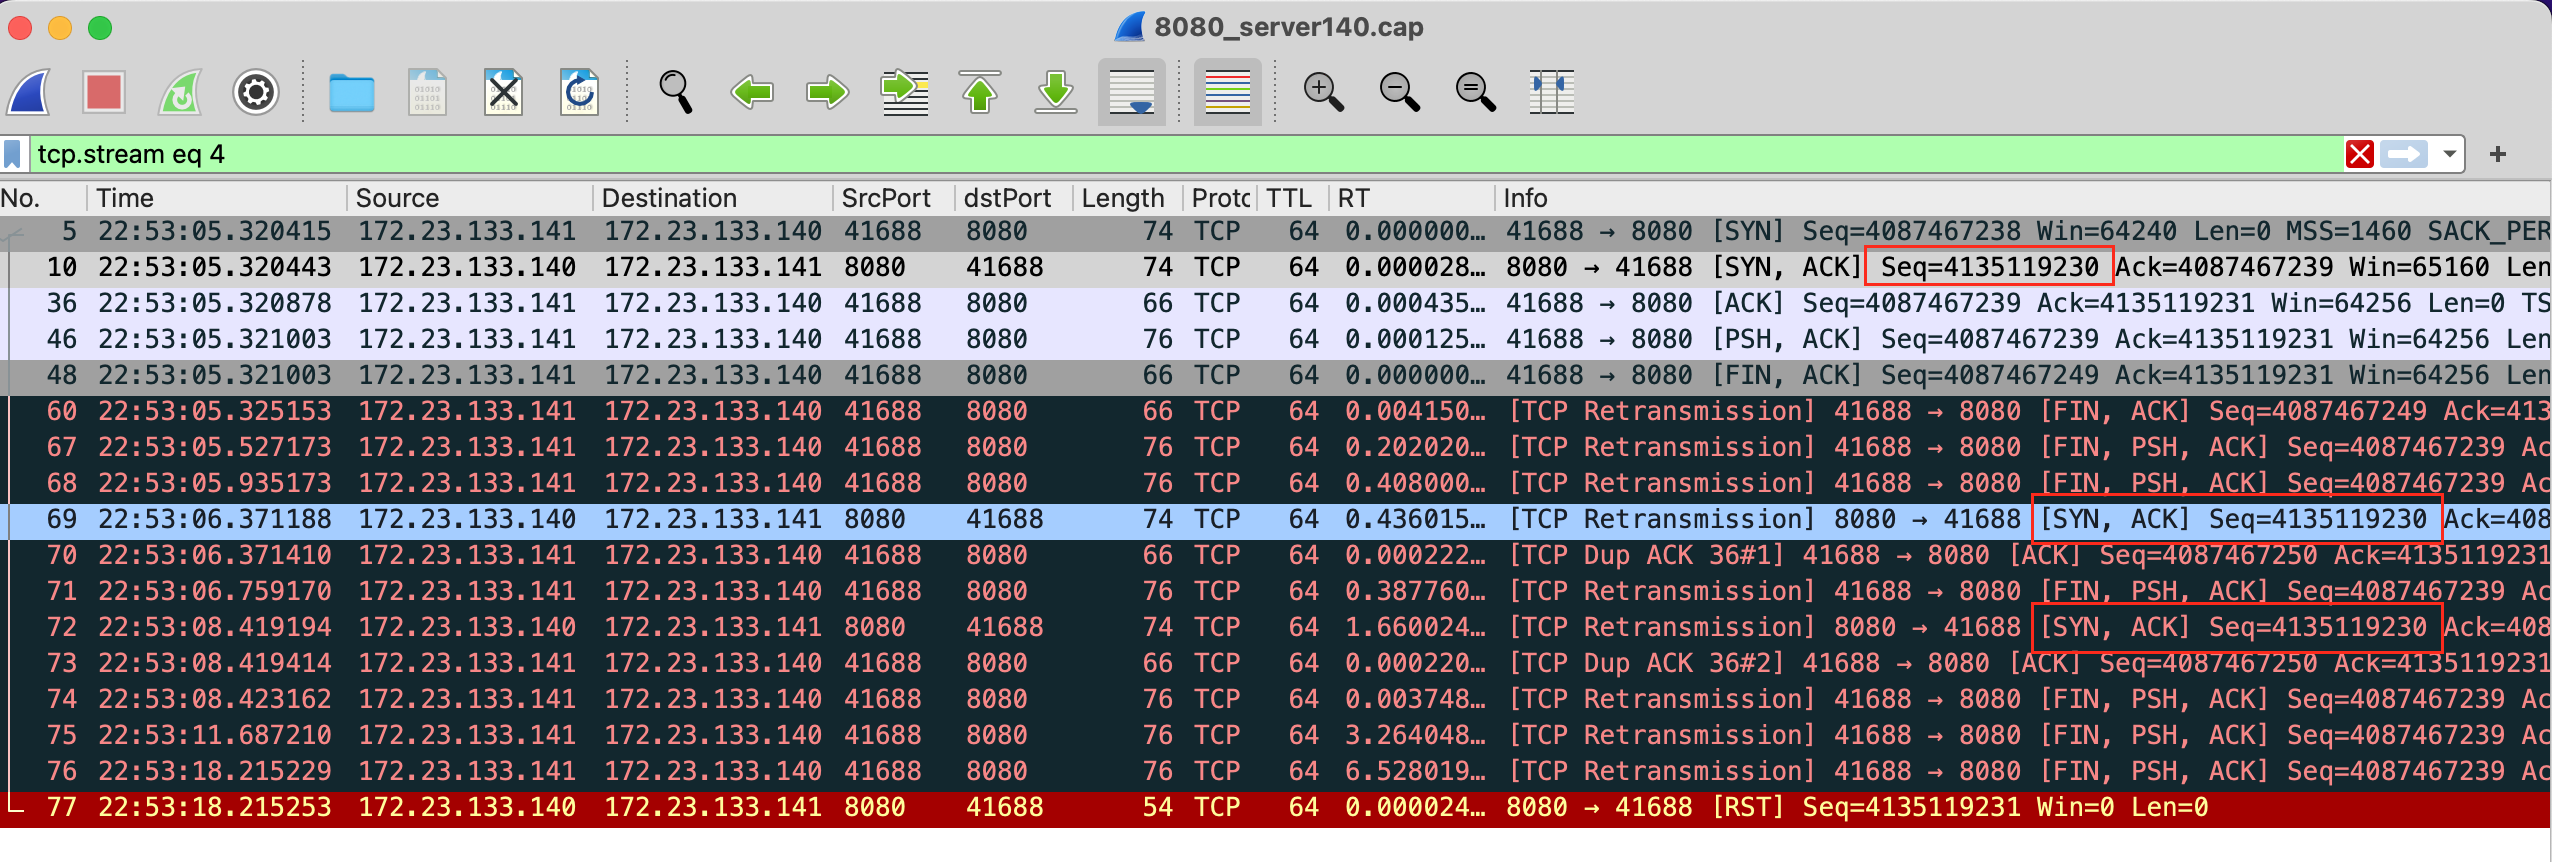2552x862 pixels.
Task: Jump to the last packet icon
Action: [x=1056, y=93]
